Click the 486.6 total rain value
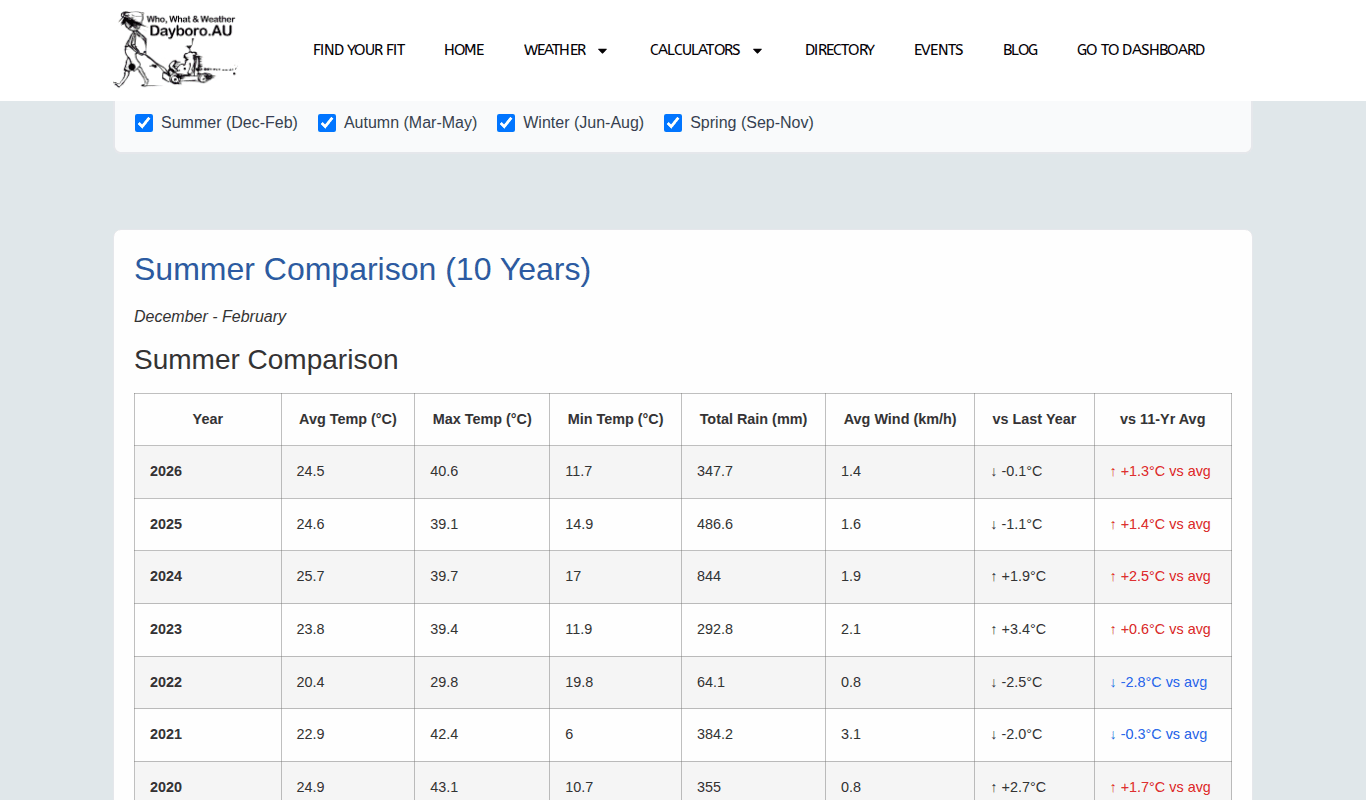Viewport: 1366px width, 800px height. pos(715,525)
